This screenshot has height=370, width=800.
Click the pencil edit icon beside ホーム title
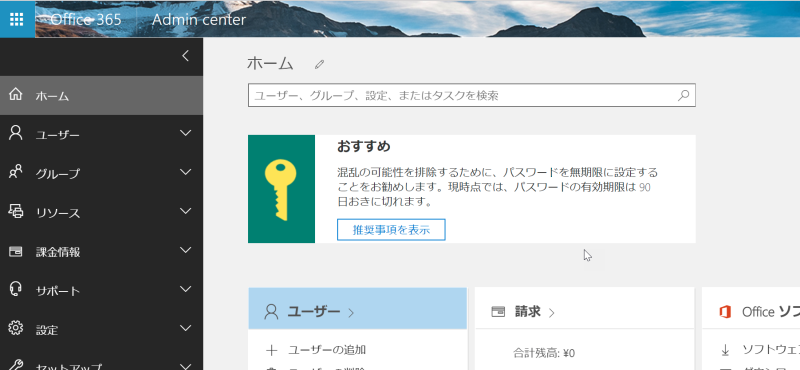[319, 64]
